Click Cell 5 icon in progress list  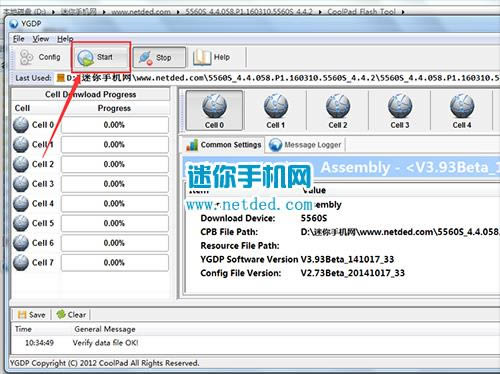tap(21, 223)
